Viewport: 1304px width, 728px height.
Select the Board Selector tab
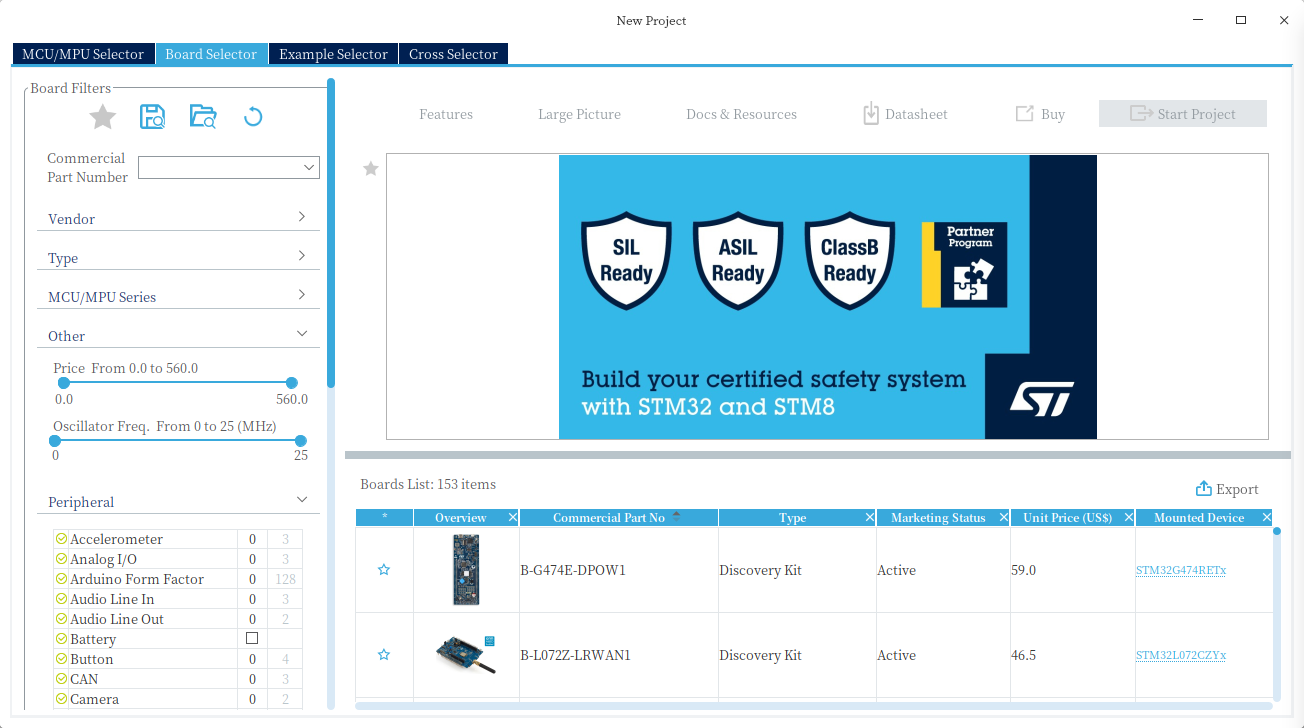(x=211, y=54)
